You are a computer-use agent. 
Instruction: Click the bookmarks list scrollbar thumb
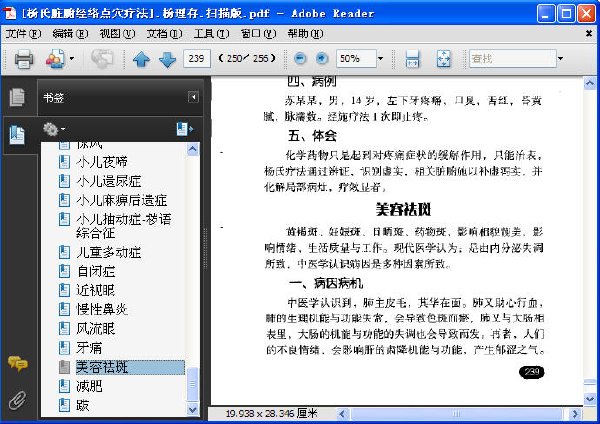[193, 384]
